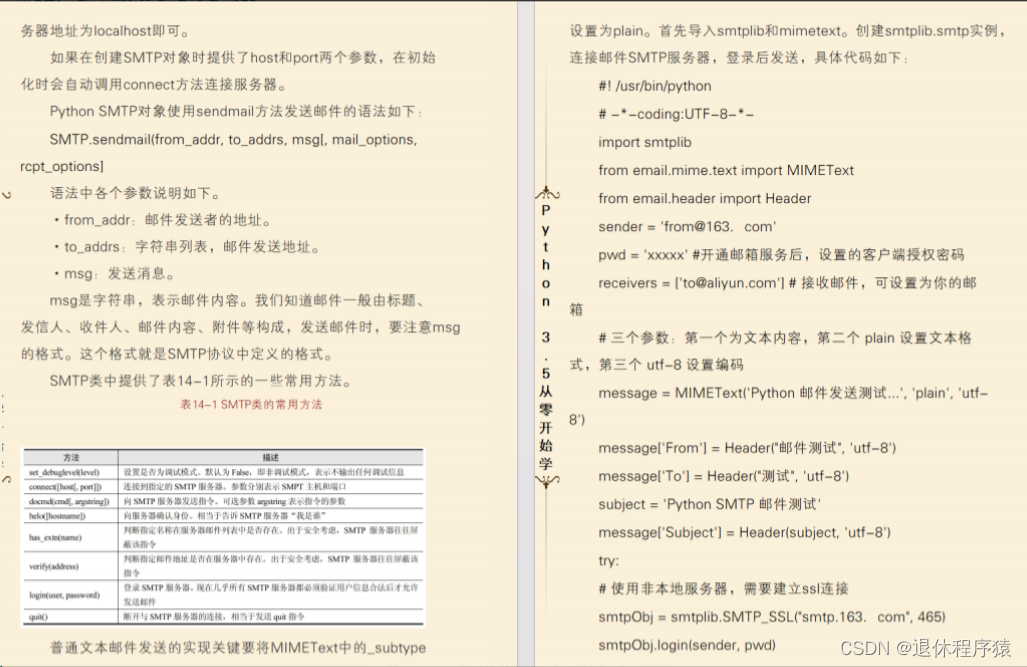Click the code line 'message = MIMEText('
The width and height of the screenshot is (1027, 667).
click(x=793, y=393)
